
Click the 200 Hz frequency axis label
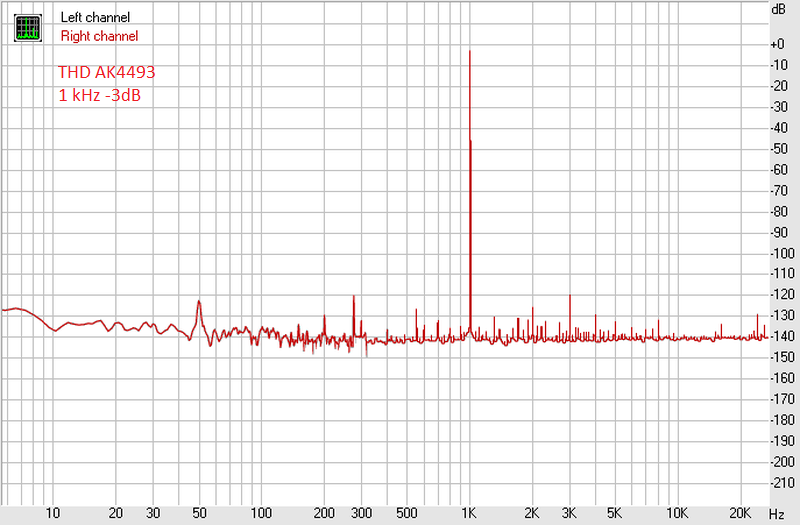click(324, 513)
